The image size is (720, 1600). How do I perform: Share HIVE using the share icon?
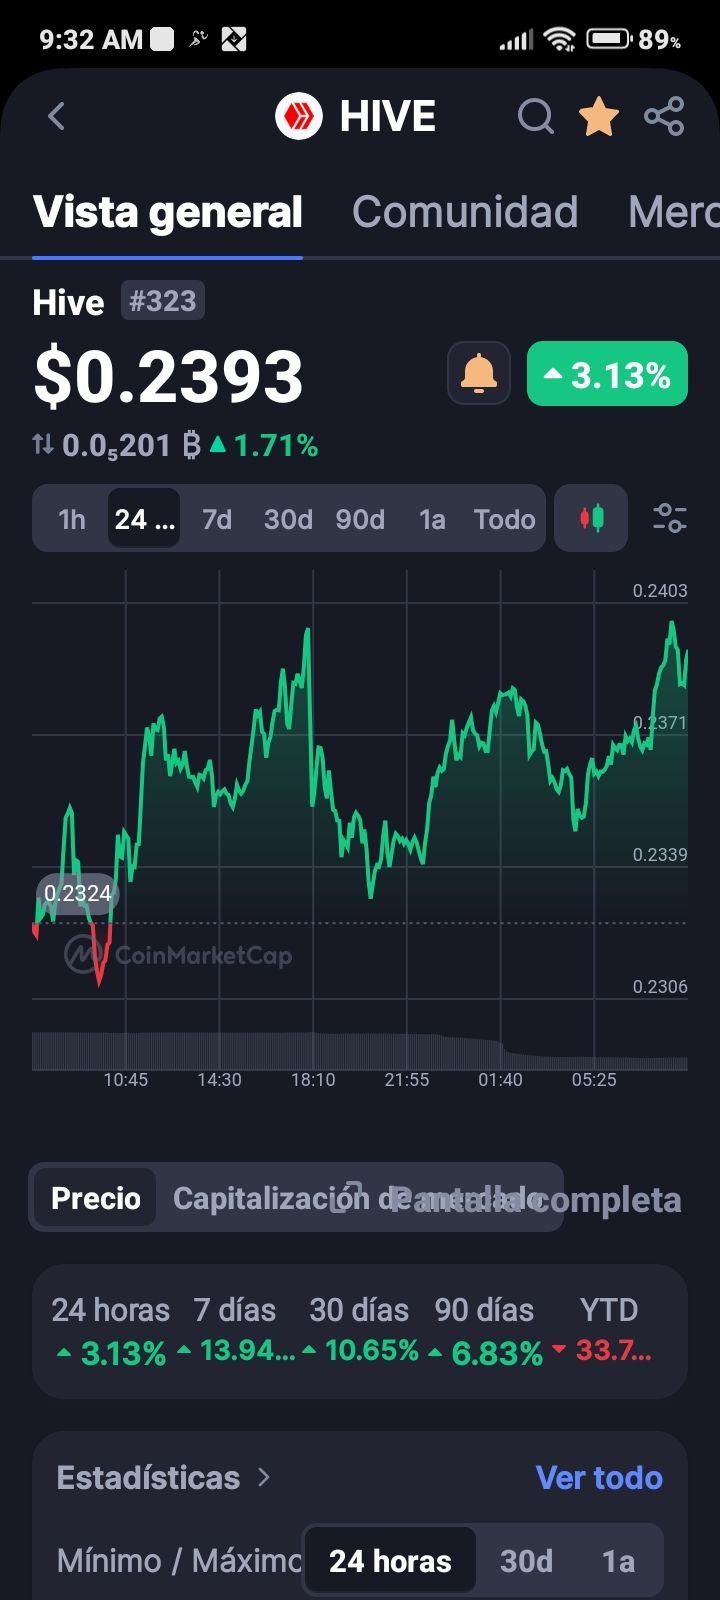tap(664, 117)
